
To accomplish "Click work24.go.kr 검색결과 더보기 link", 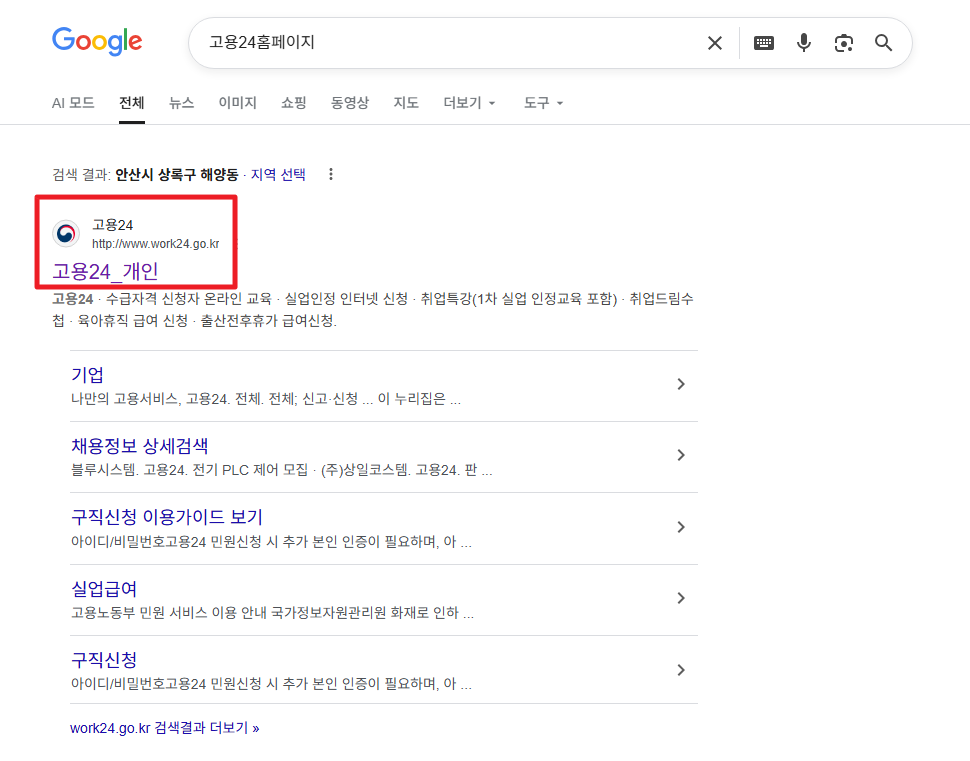I will [164, 728].
